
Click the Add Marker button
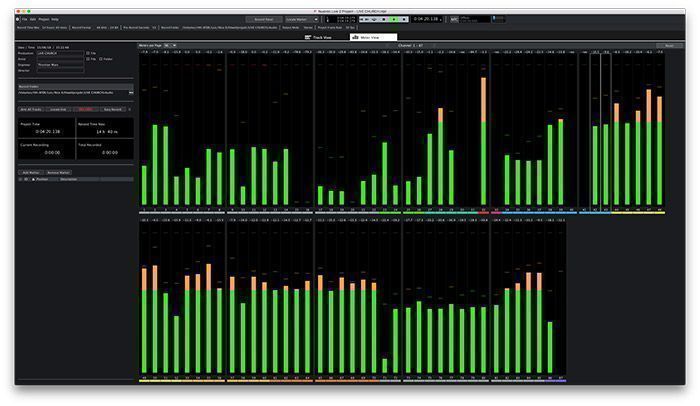[31, 172]
